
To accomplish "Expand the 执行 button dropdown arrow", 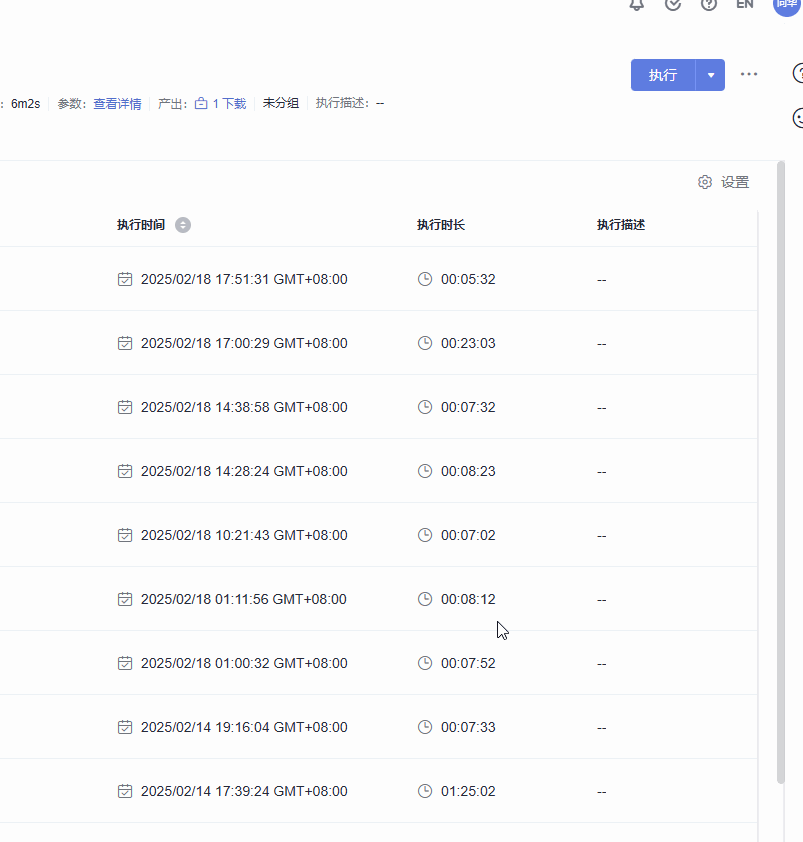I will coord(710,75).
